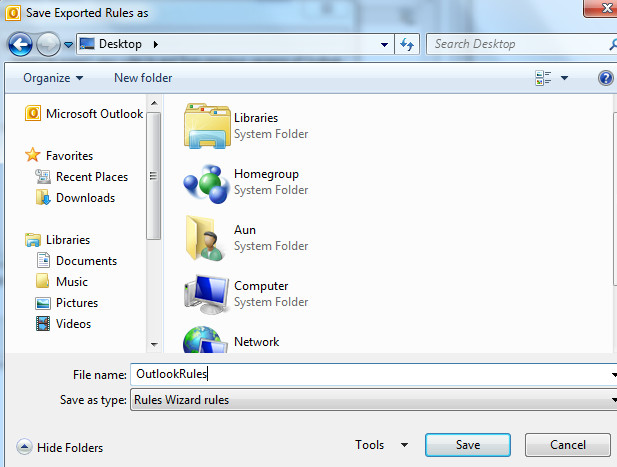Viewport: 617px width, 467px height.
Task: Click the Music folder icon
Action: click(x=42, y=281)
